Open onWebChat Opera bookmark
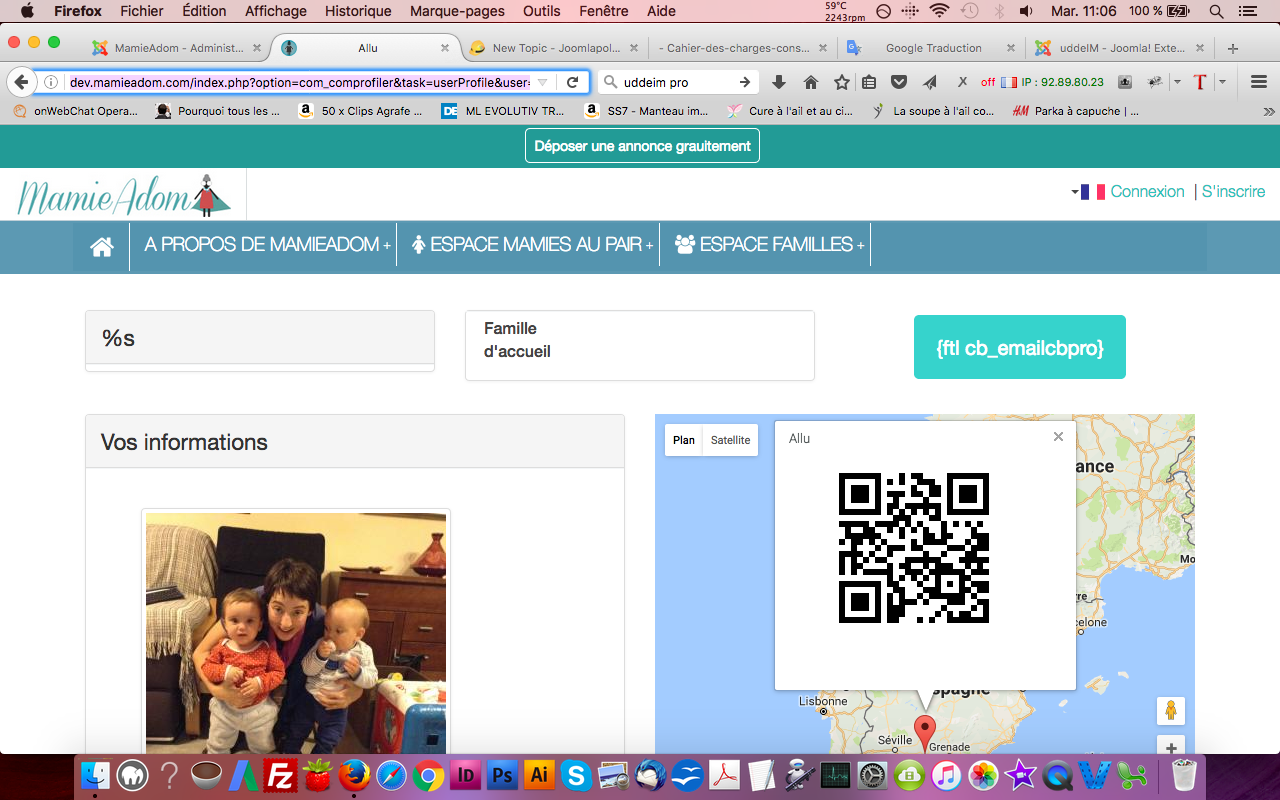Screen dimensions: 1280x800 click(76, 111)
